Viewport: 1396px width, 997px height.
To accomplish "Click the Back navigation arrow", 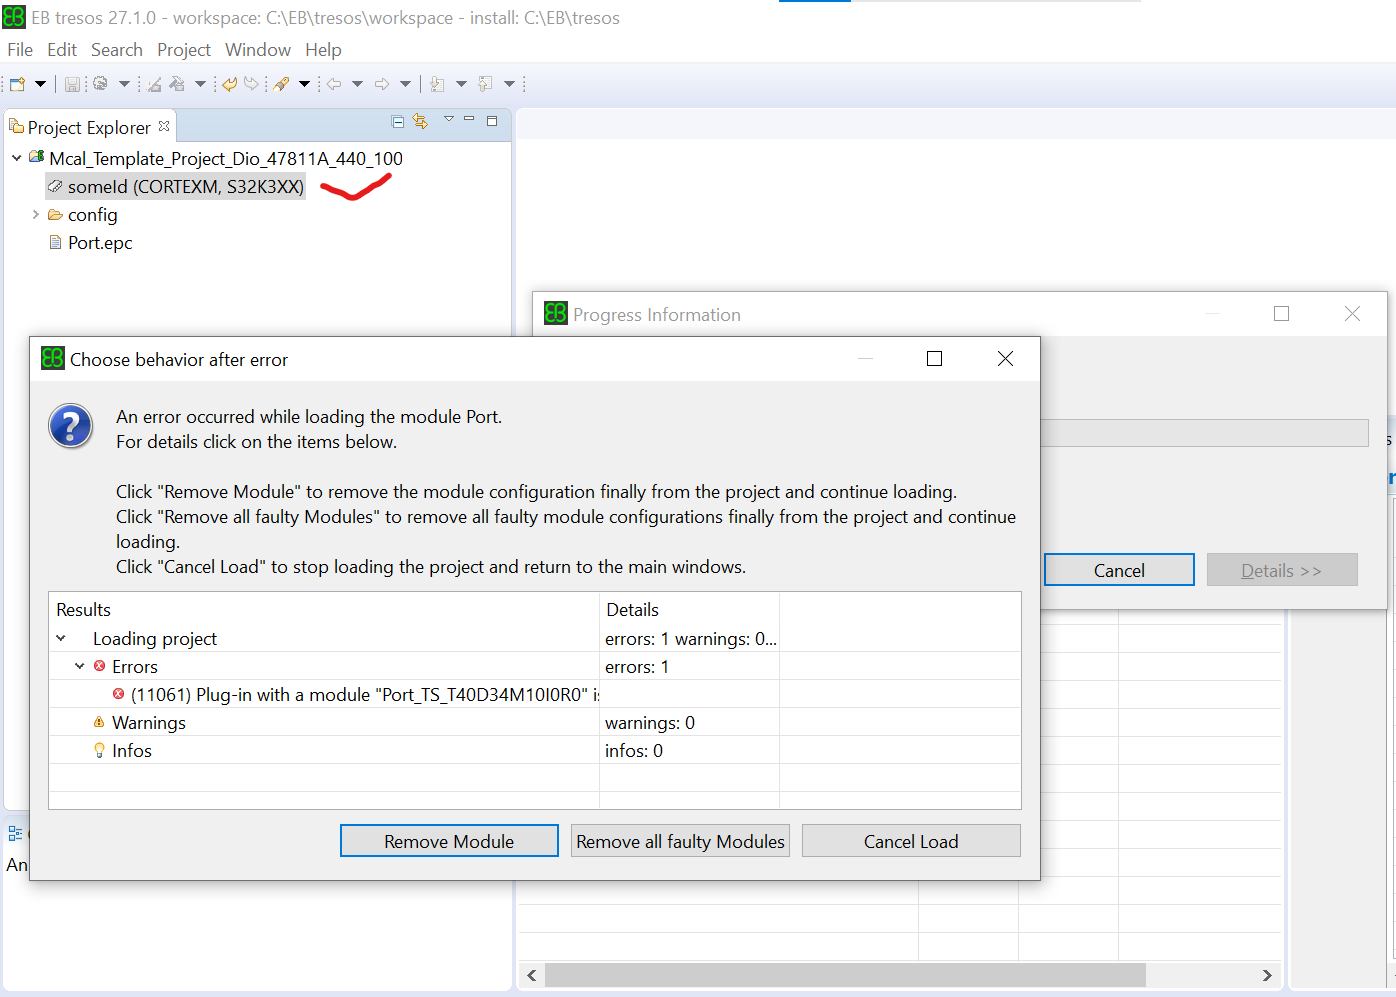I will 334,84.
